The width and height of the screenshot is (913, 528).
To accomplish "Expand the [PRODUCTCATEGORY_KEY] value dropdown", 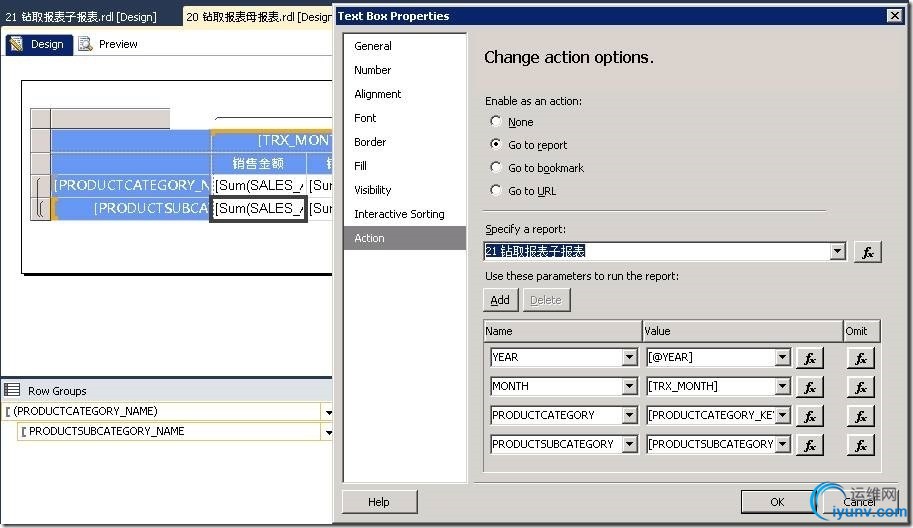I will click(x=783, y=415).
